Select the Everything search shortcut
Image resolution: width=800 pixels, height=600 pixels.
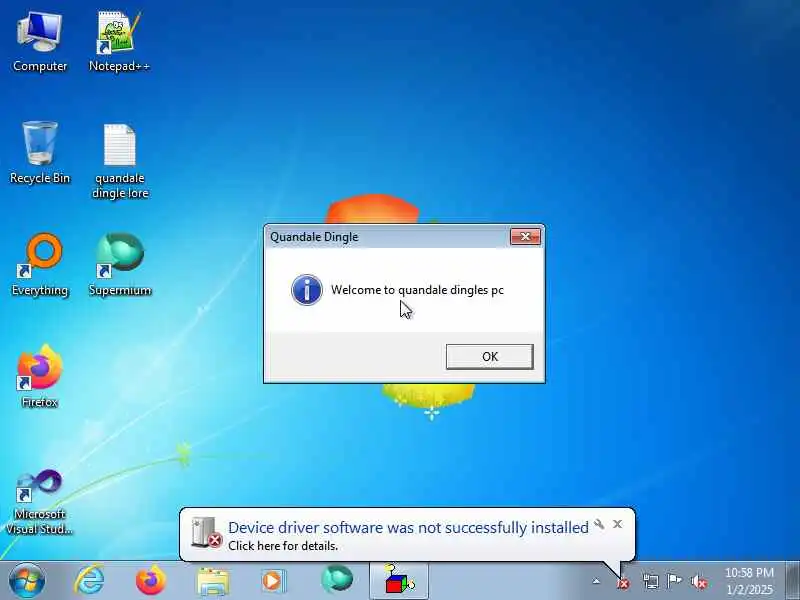pos(40,265)
